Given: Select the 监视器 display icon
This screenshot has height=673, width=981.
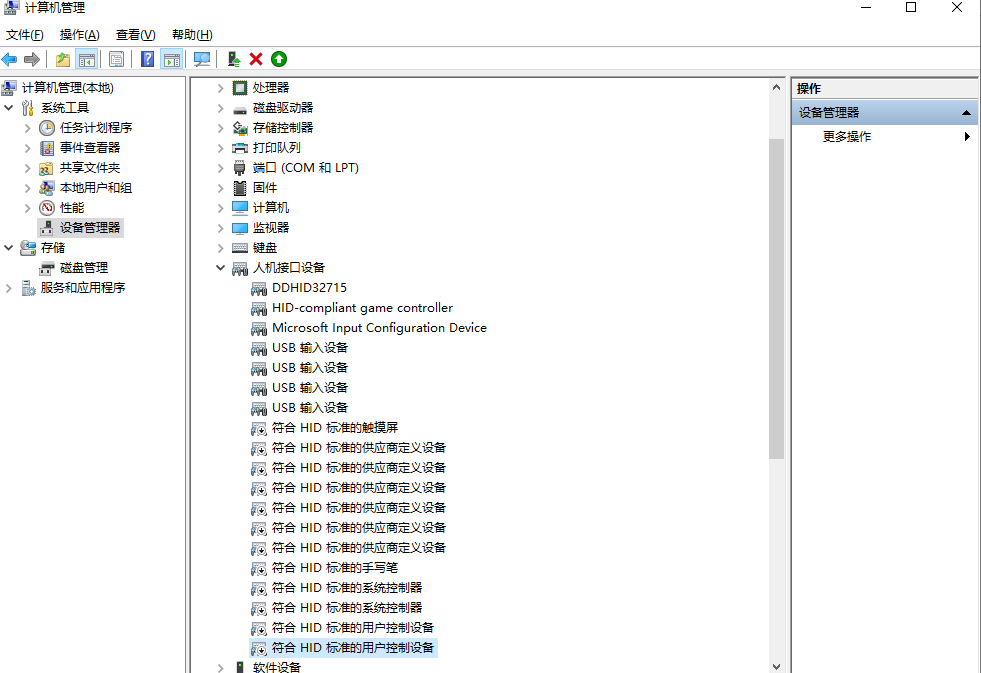Looking at the screenshot, I should 240,228.
